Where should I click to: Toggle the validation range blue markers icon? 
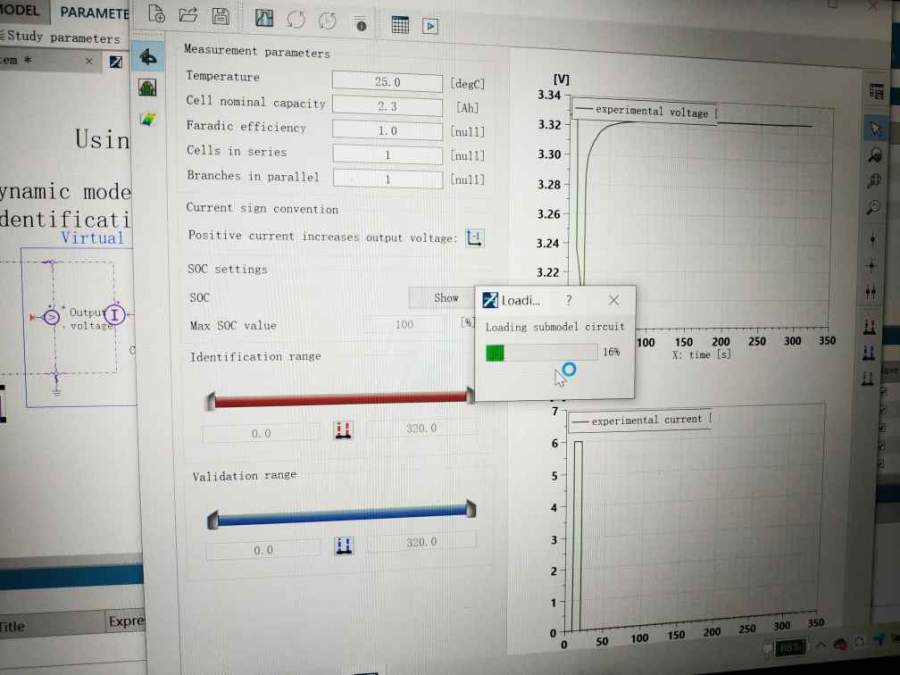click(344, 545)
